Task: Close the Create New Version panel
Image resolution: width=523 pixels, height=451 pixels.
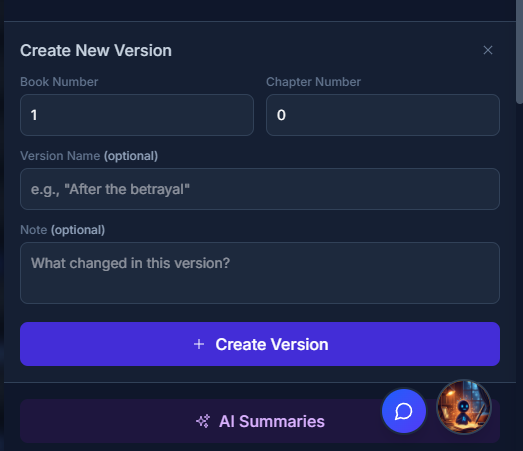Action: (488, 50)
